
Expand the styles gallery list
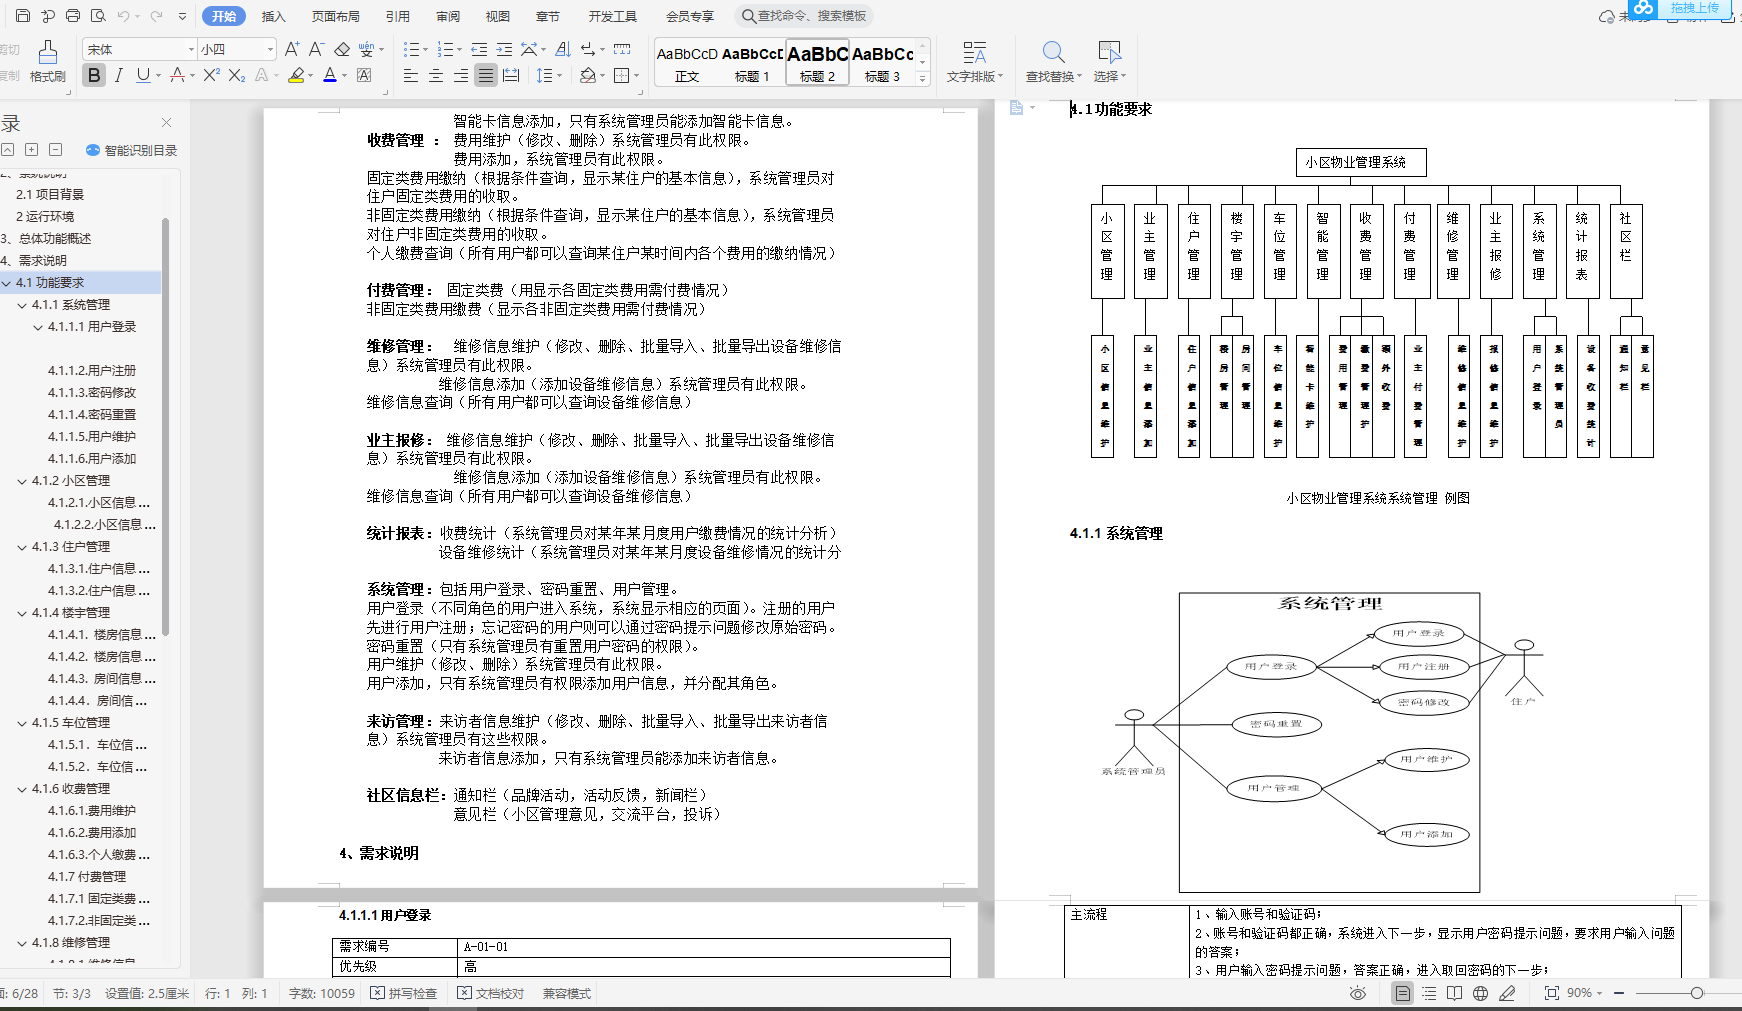pyautogui.click(x=922, y=78)
